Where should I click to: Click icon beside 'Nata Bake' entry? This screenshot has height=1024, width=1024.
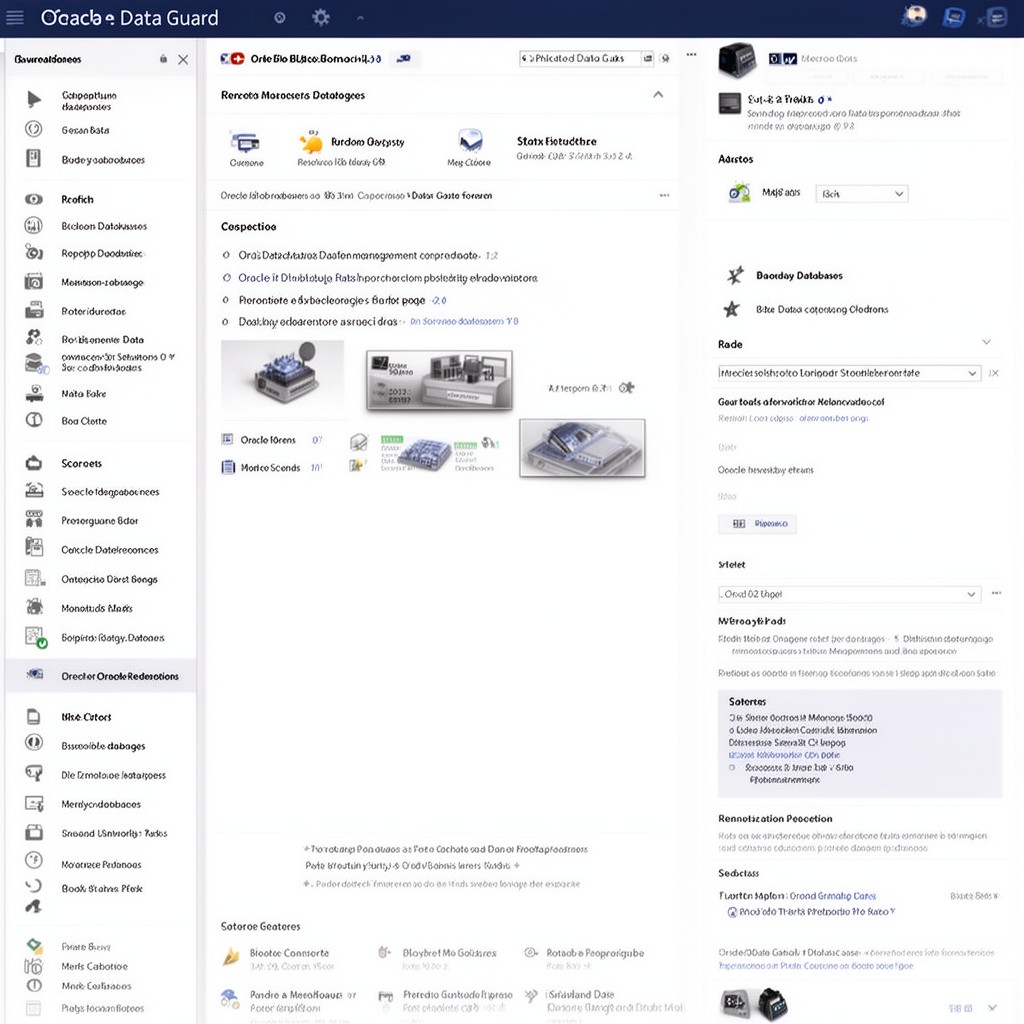[x=34, y=393]
